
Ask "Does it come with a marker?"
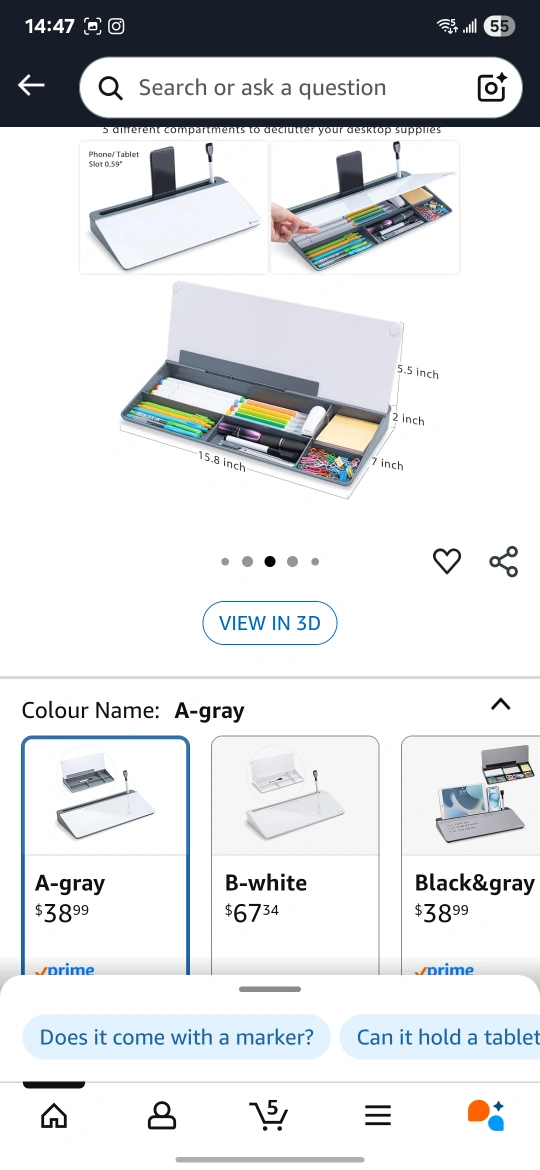[x=177, y=1037]
